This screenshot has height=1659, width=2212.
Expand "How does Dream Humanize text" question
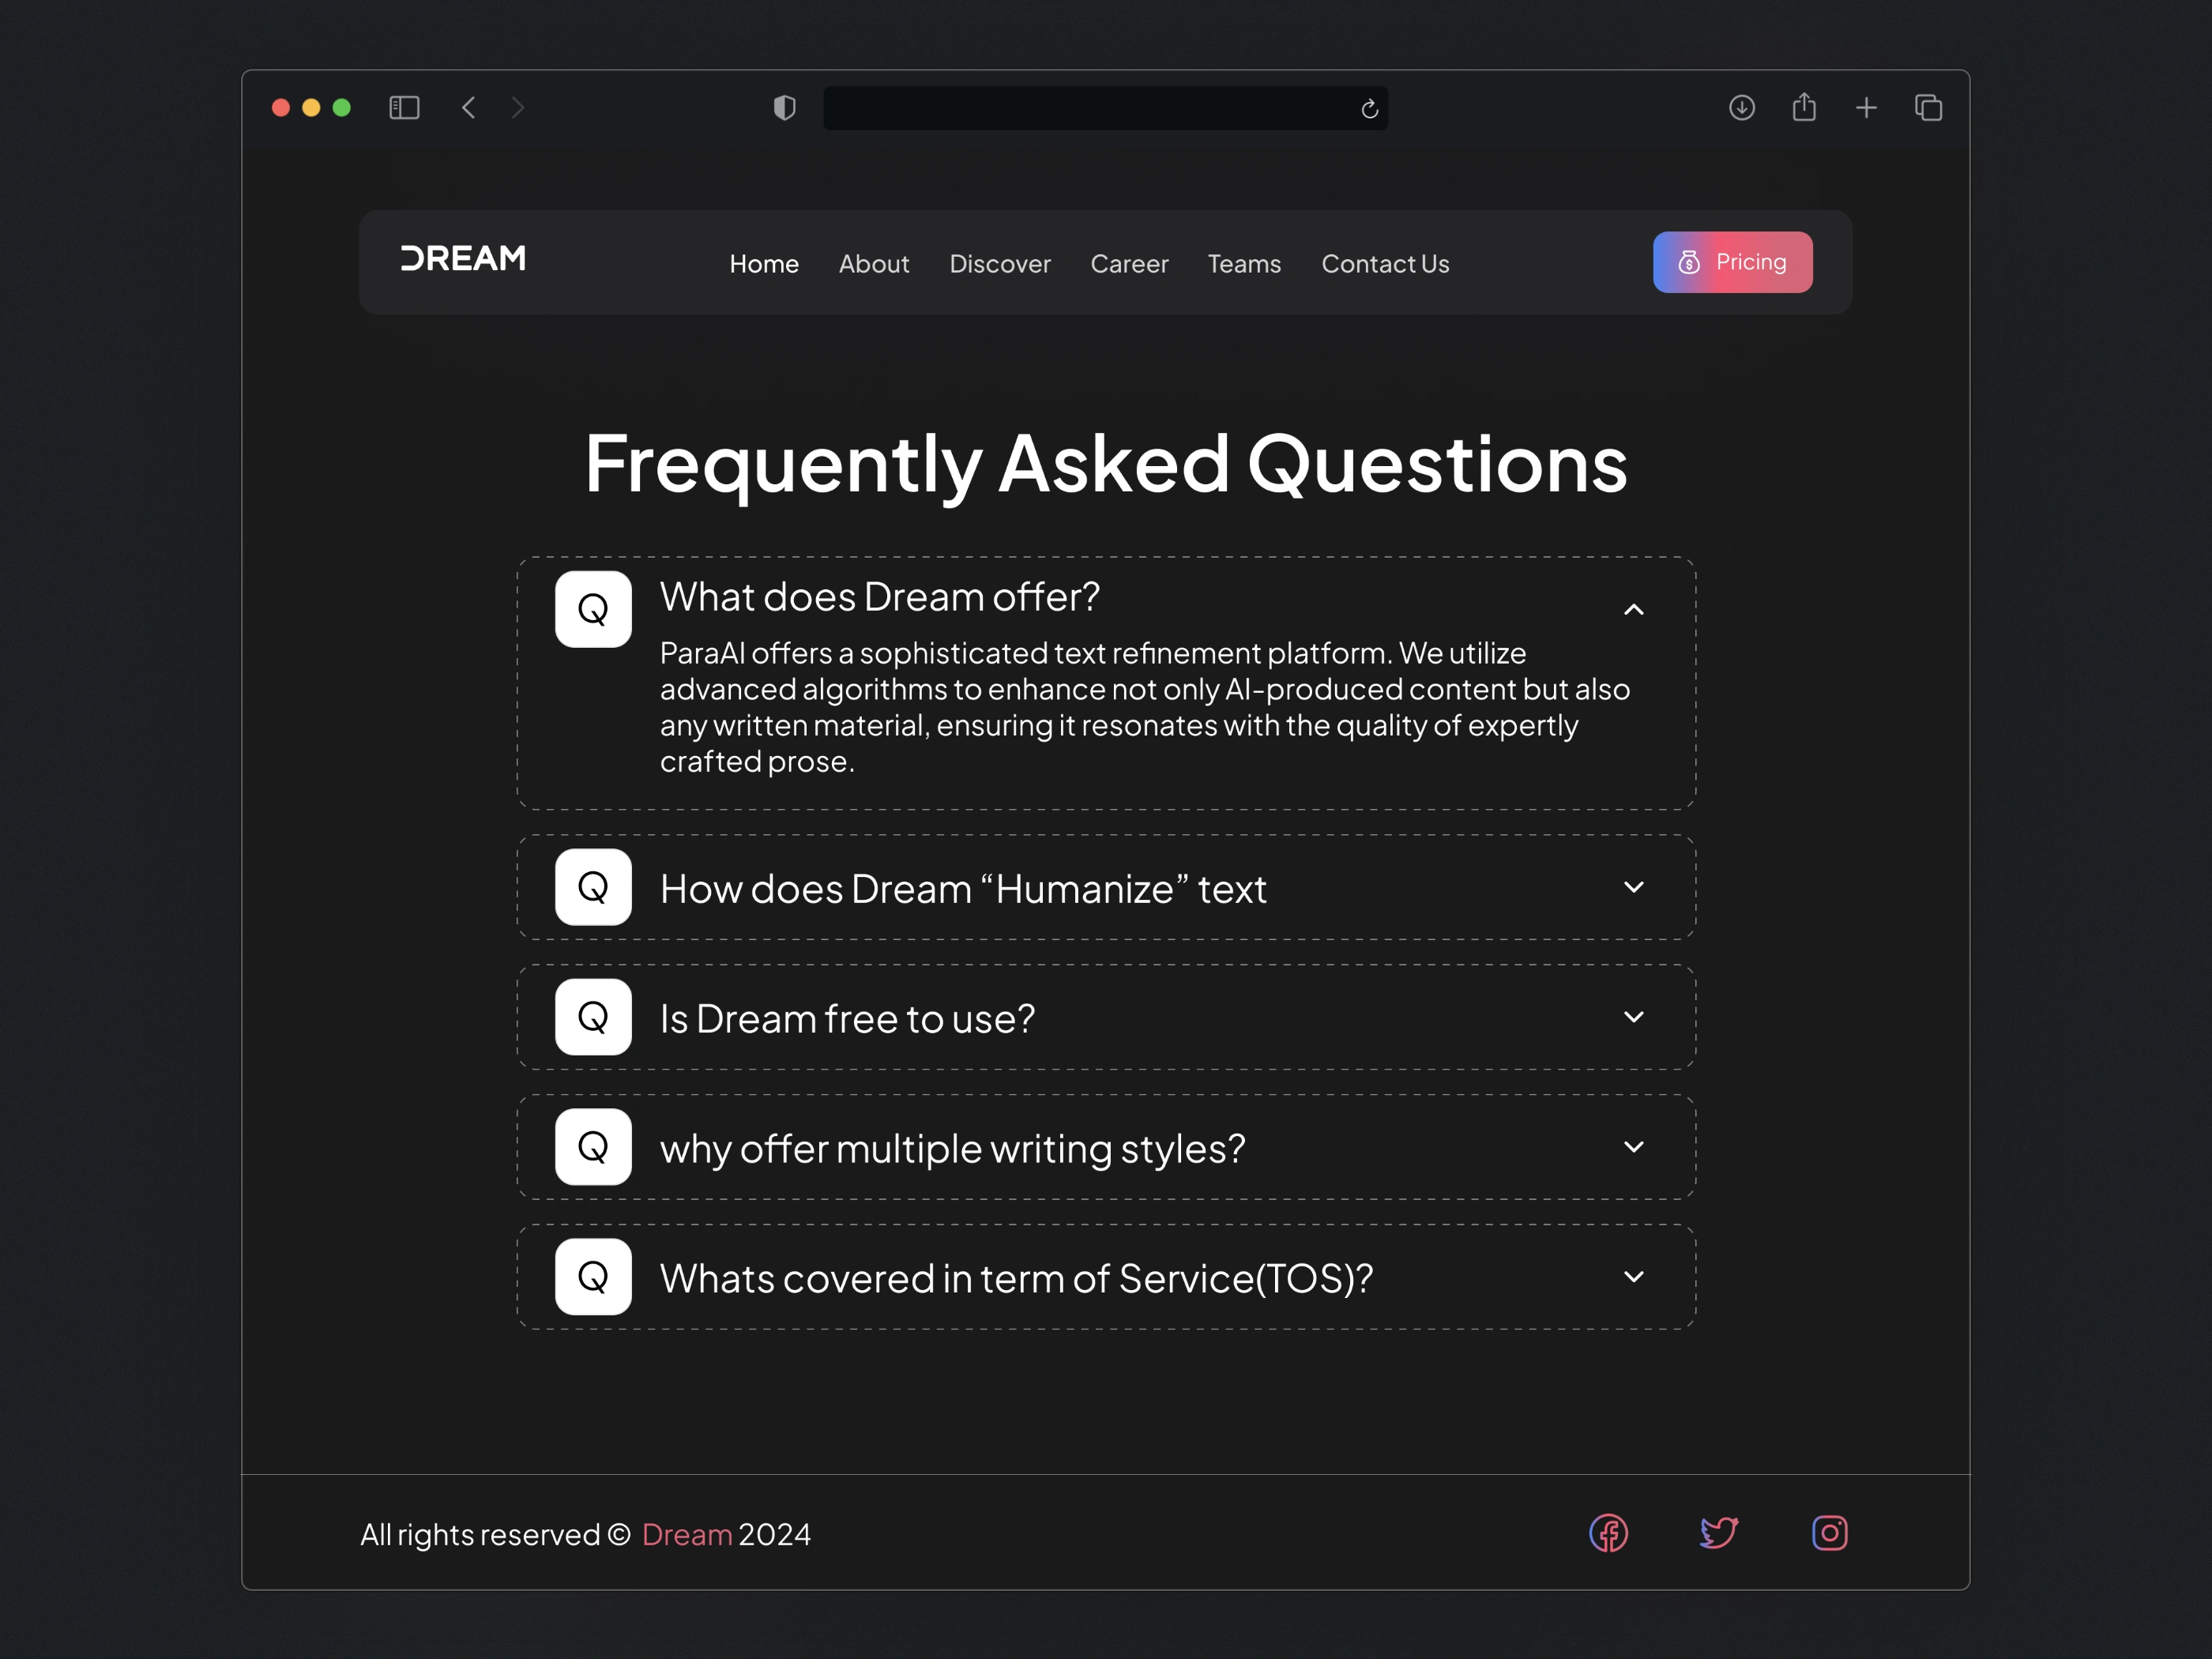click(x=1633, y=887)
